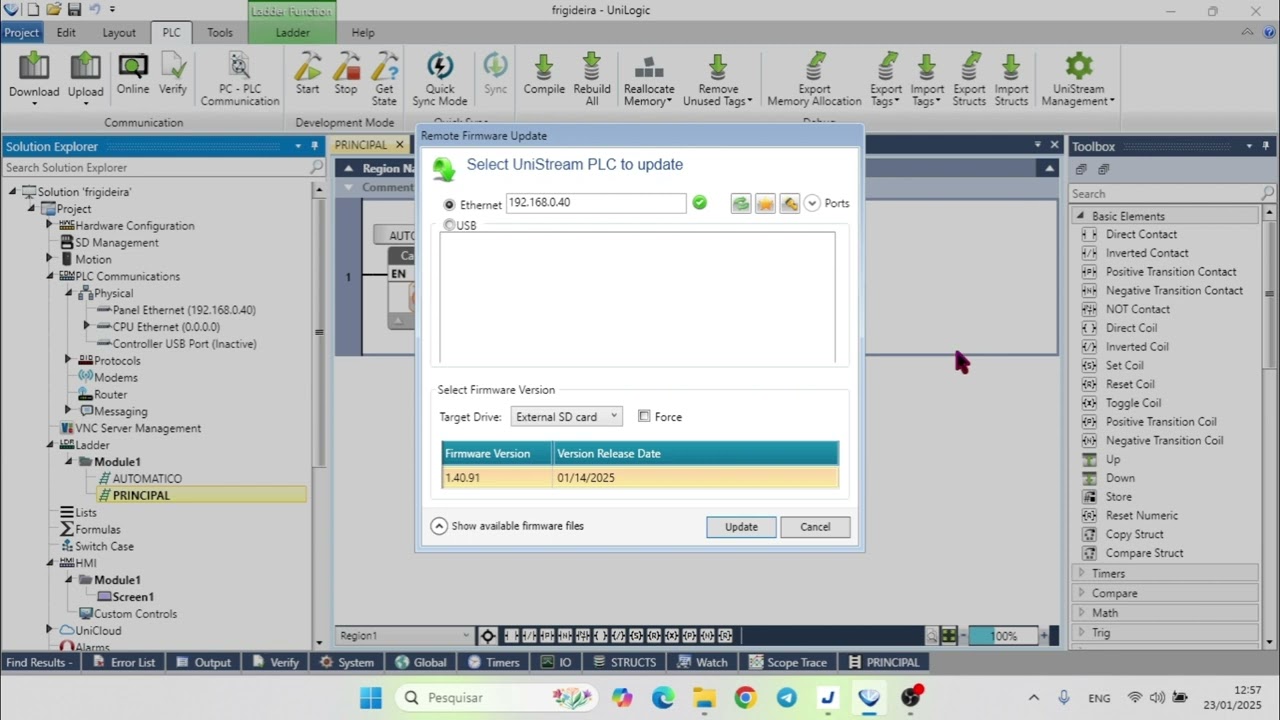This screenshot has width=1280, height=720.
Task: Click the Stop development mode icon
Action: (346, 74)
